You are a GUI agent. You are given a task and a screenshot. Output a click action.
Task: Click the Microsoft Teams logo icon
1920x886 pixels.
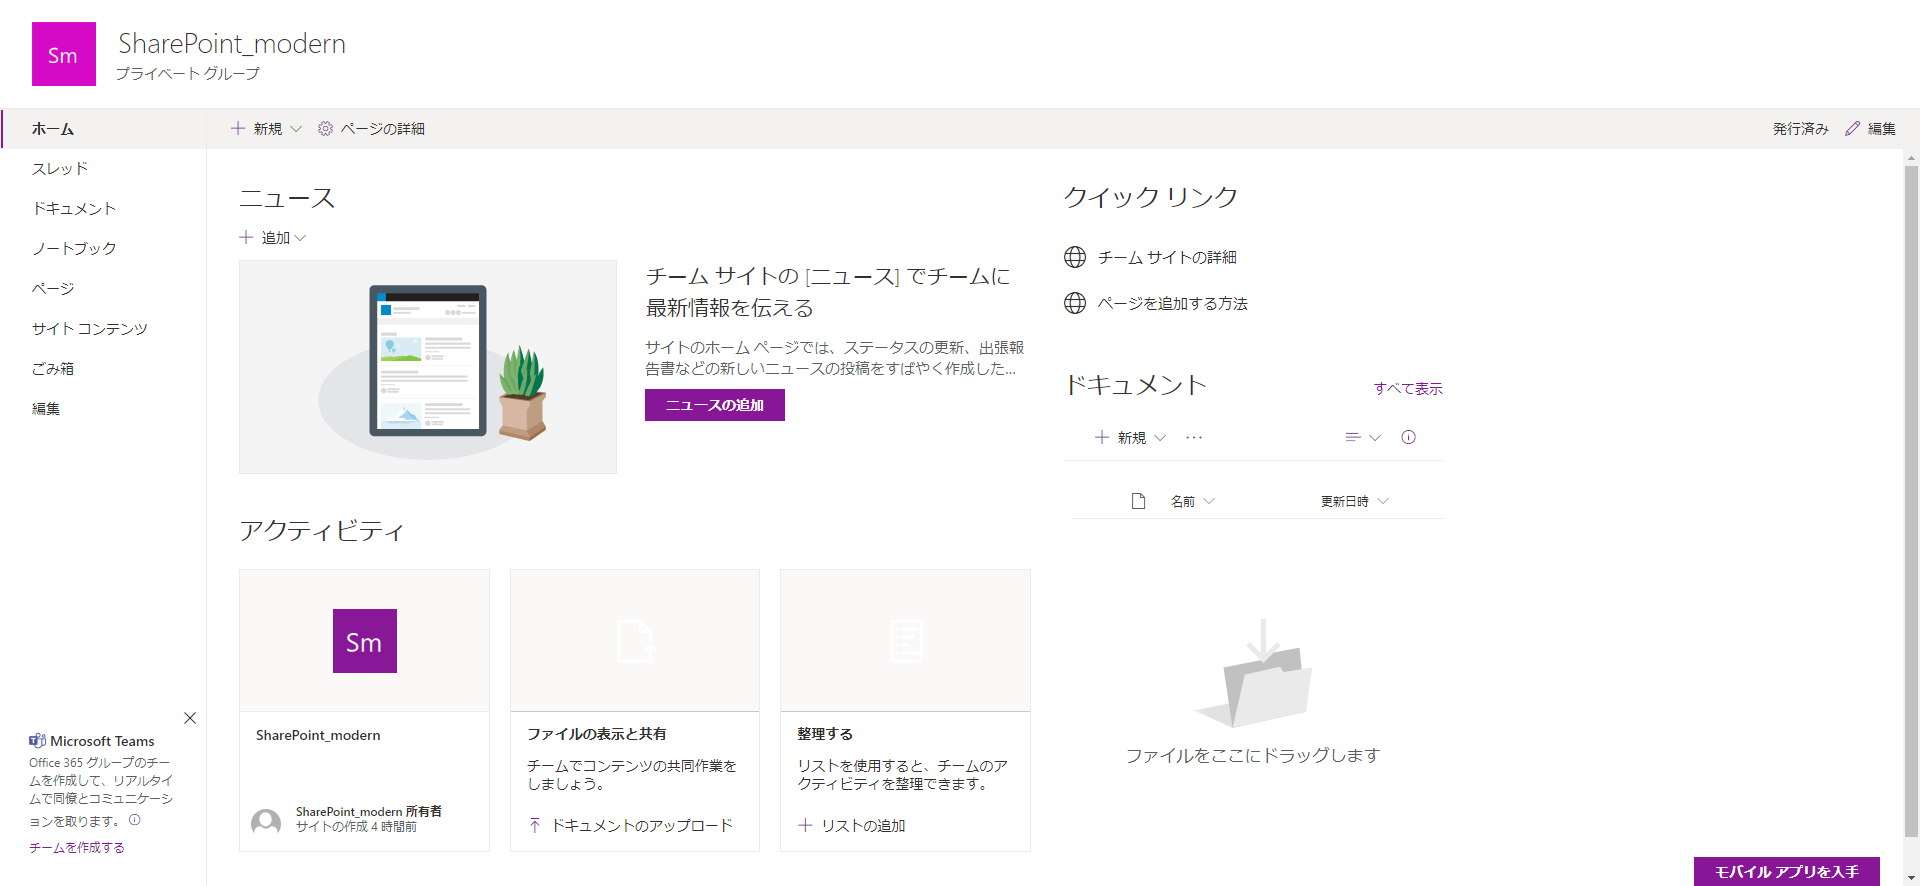coord(38,741)
